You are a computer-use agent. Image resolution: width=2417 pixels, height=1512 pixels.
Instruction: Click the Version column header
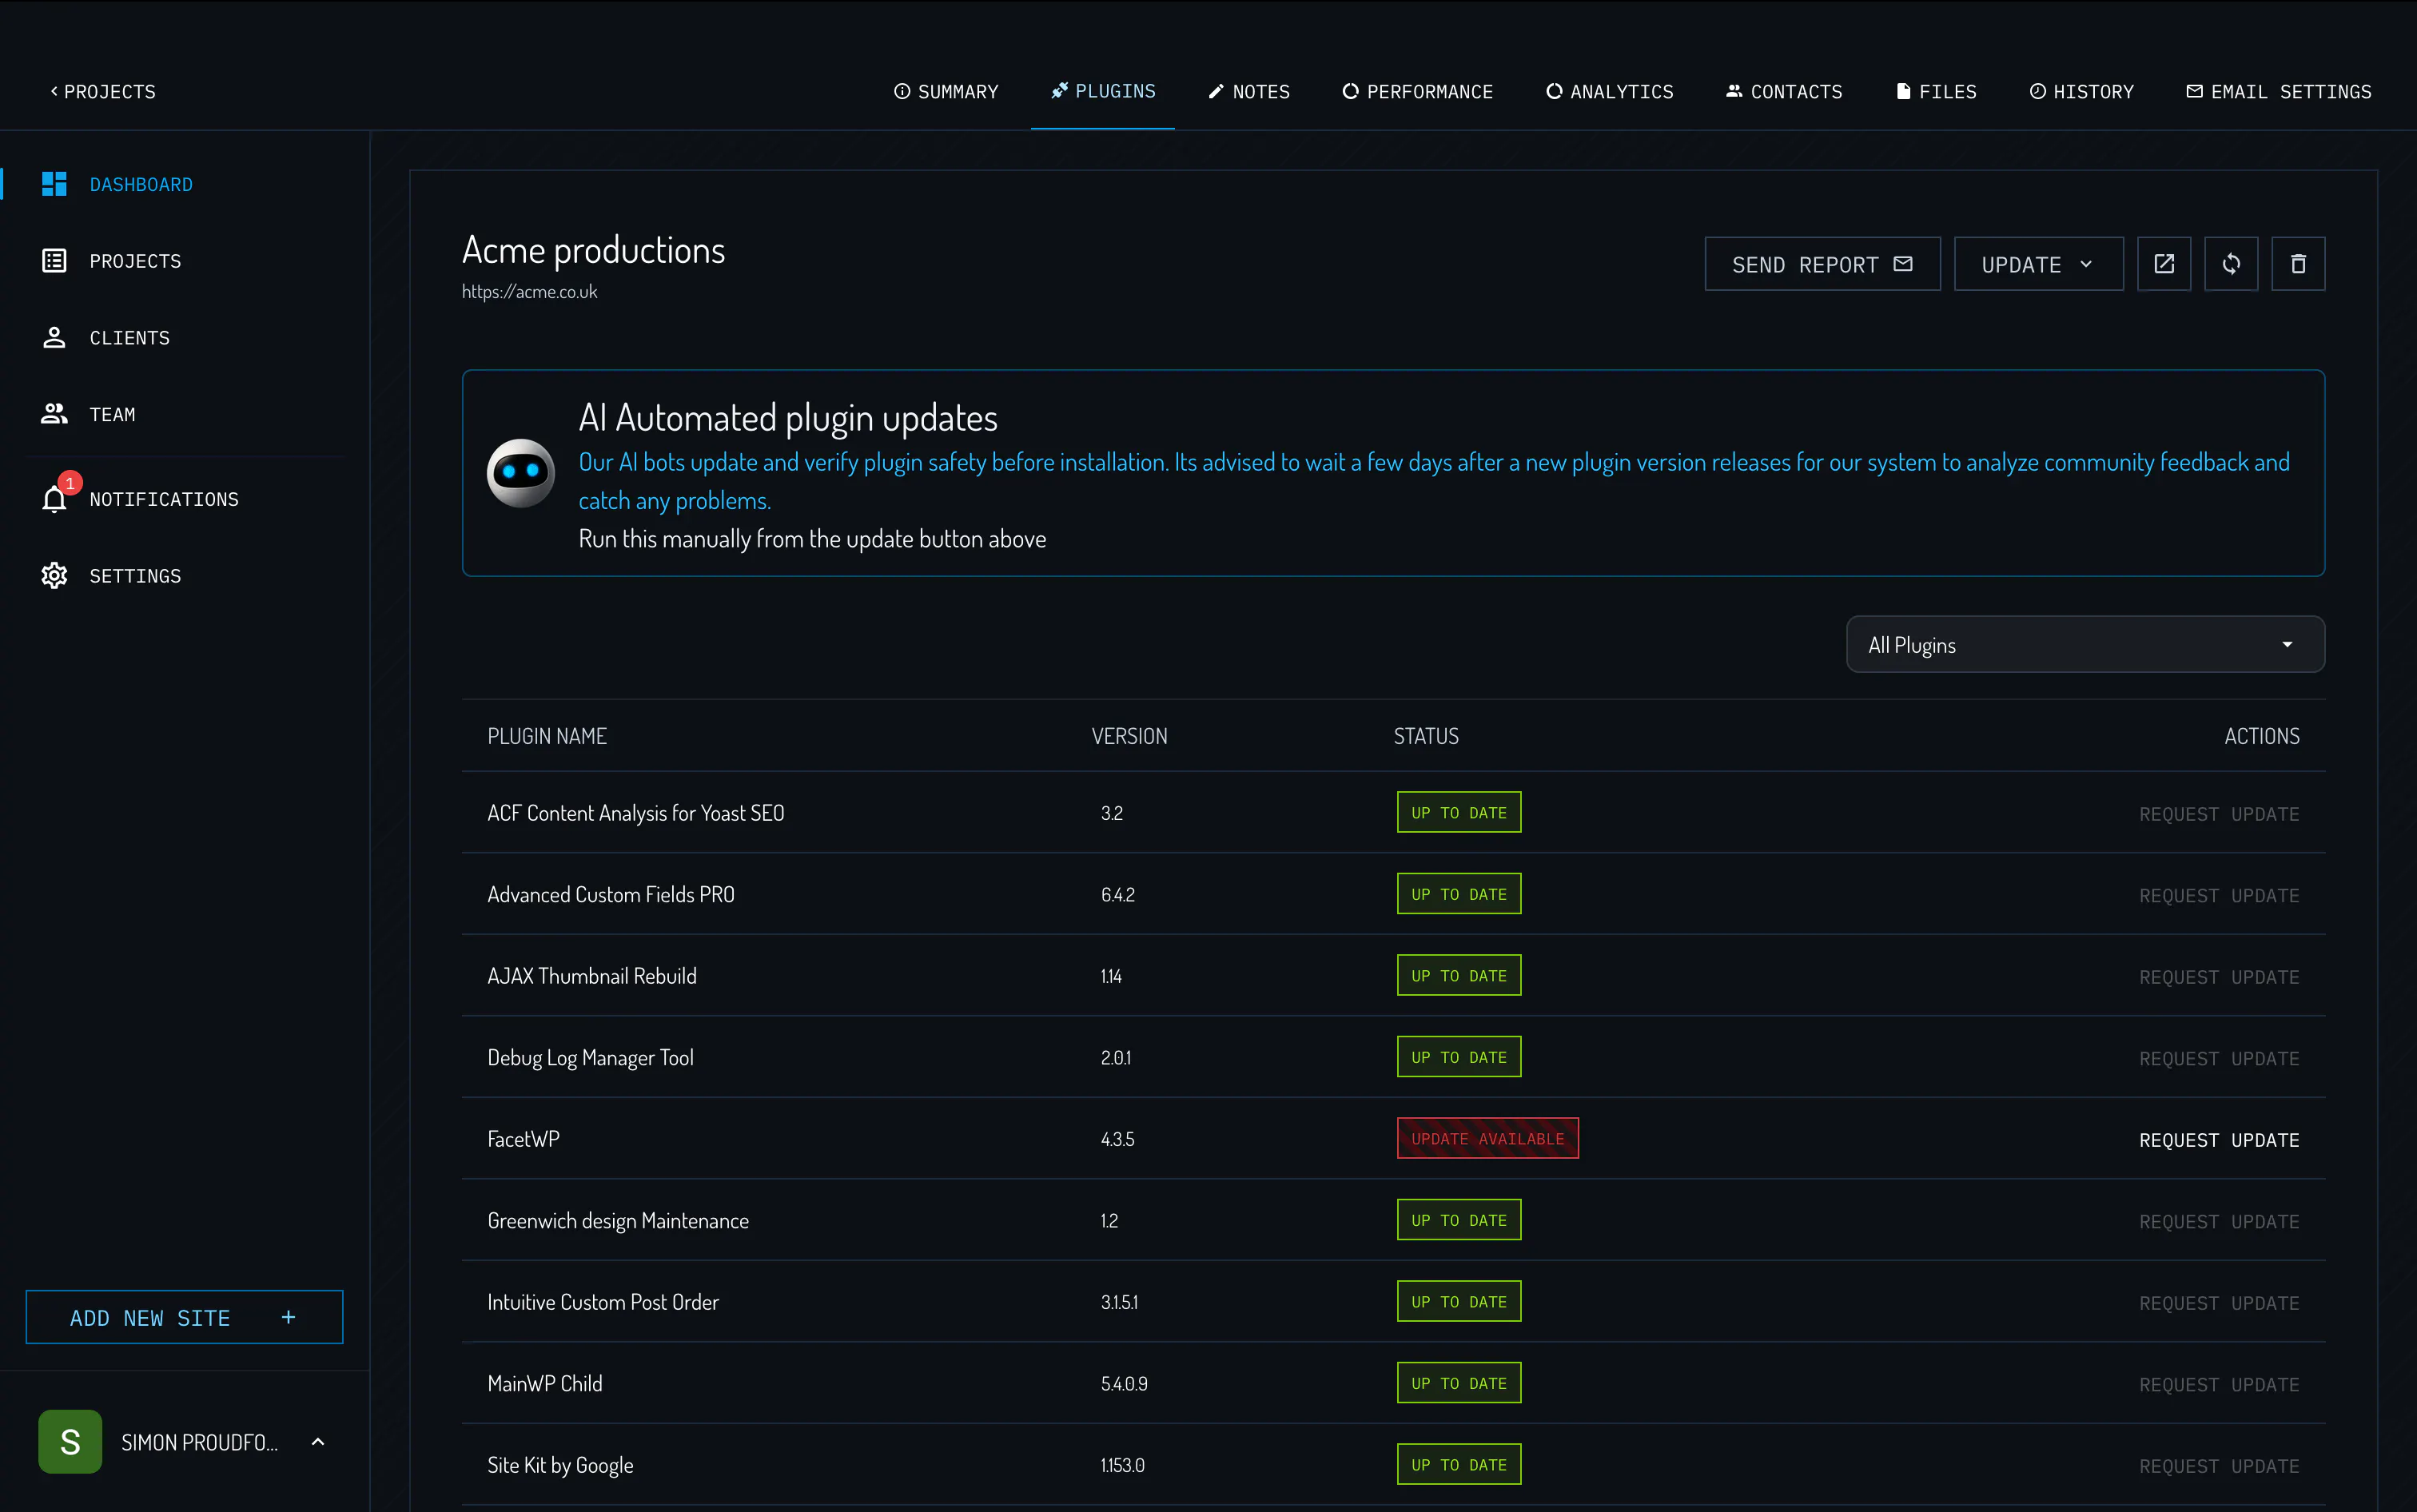(x=1129, y=736)
